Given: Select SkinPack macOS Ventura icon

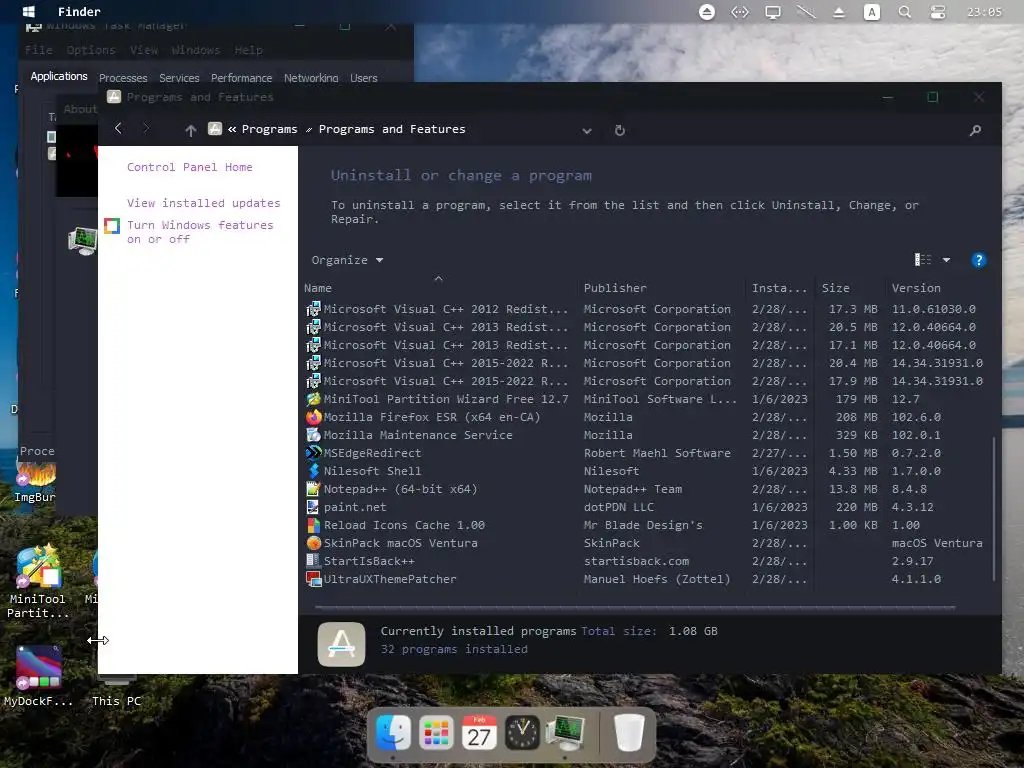Looking at the screenshot, I should click(313, 543).
